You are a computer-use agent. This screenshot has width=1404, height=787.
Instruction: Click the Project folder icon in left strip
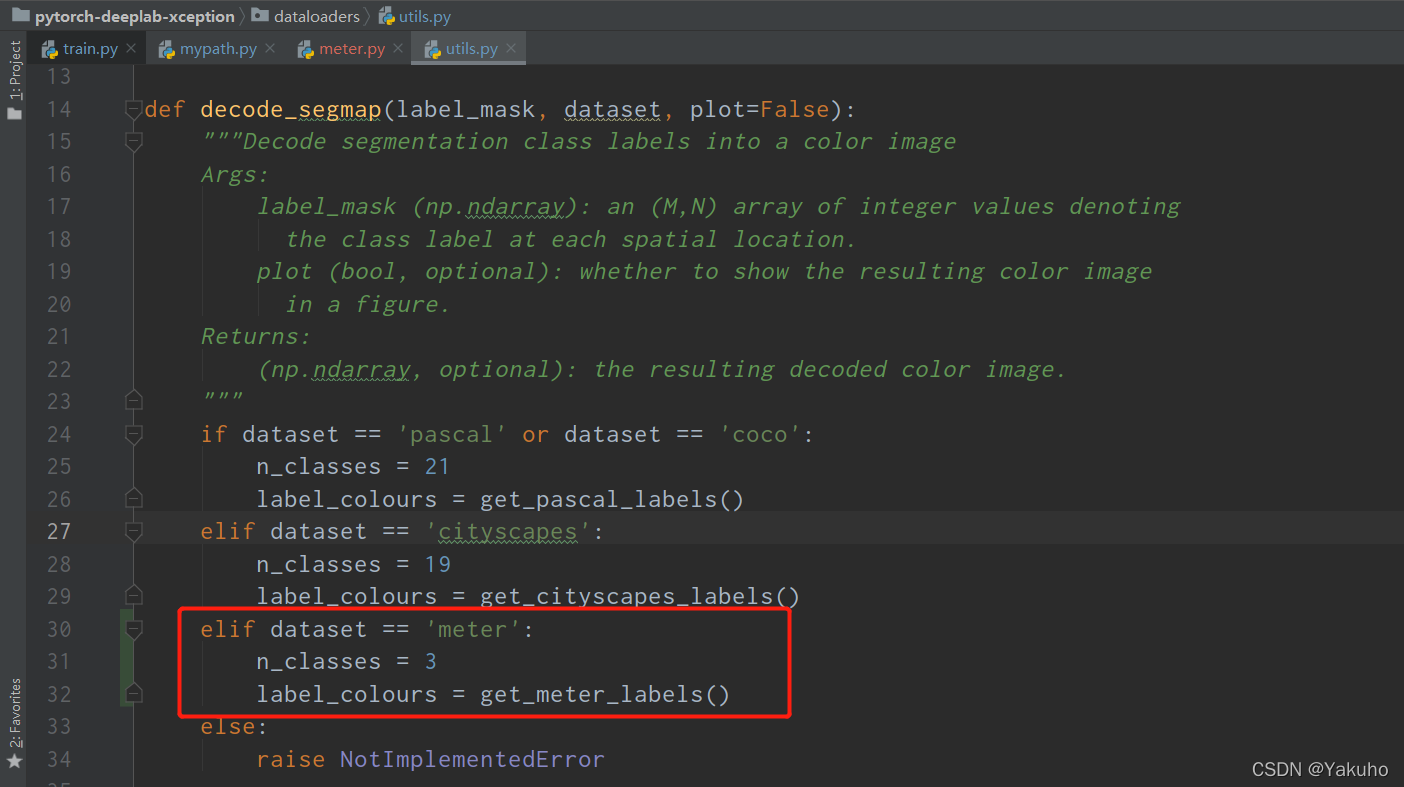(x=14, y=113)
